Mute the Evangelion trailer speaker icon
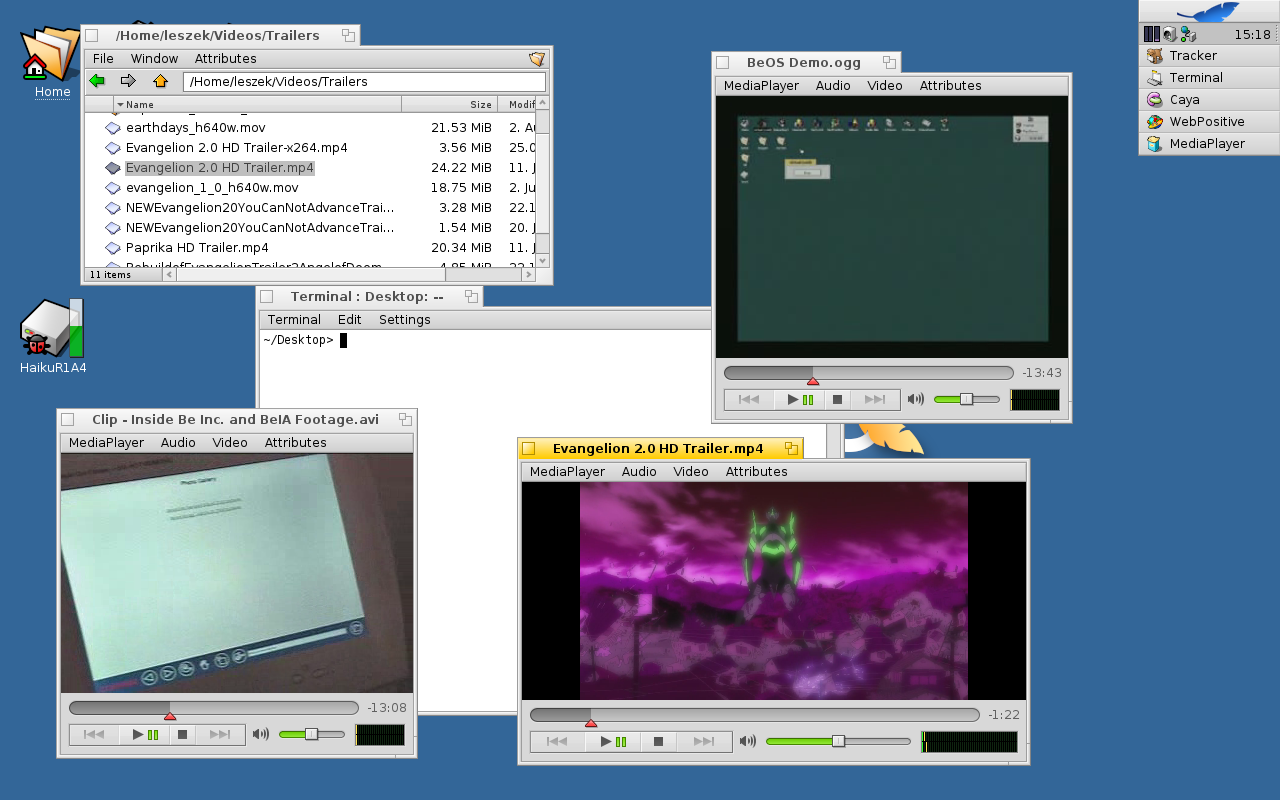Image resolution: width=1280 pixels, height=800 pixels. tap(748, 741)
